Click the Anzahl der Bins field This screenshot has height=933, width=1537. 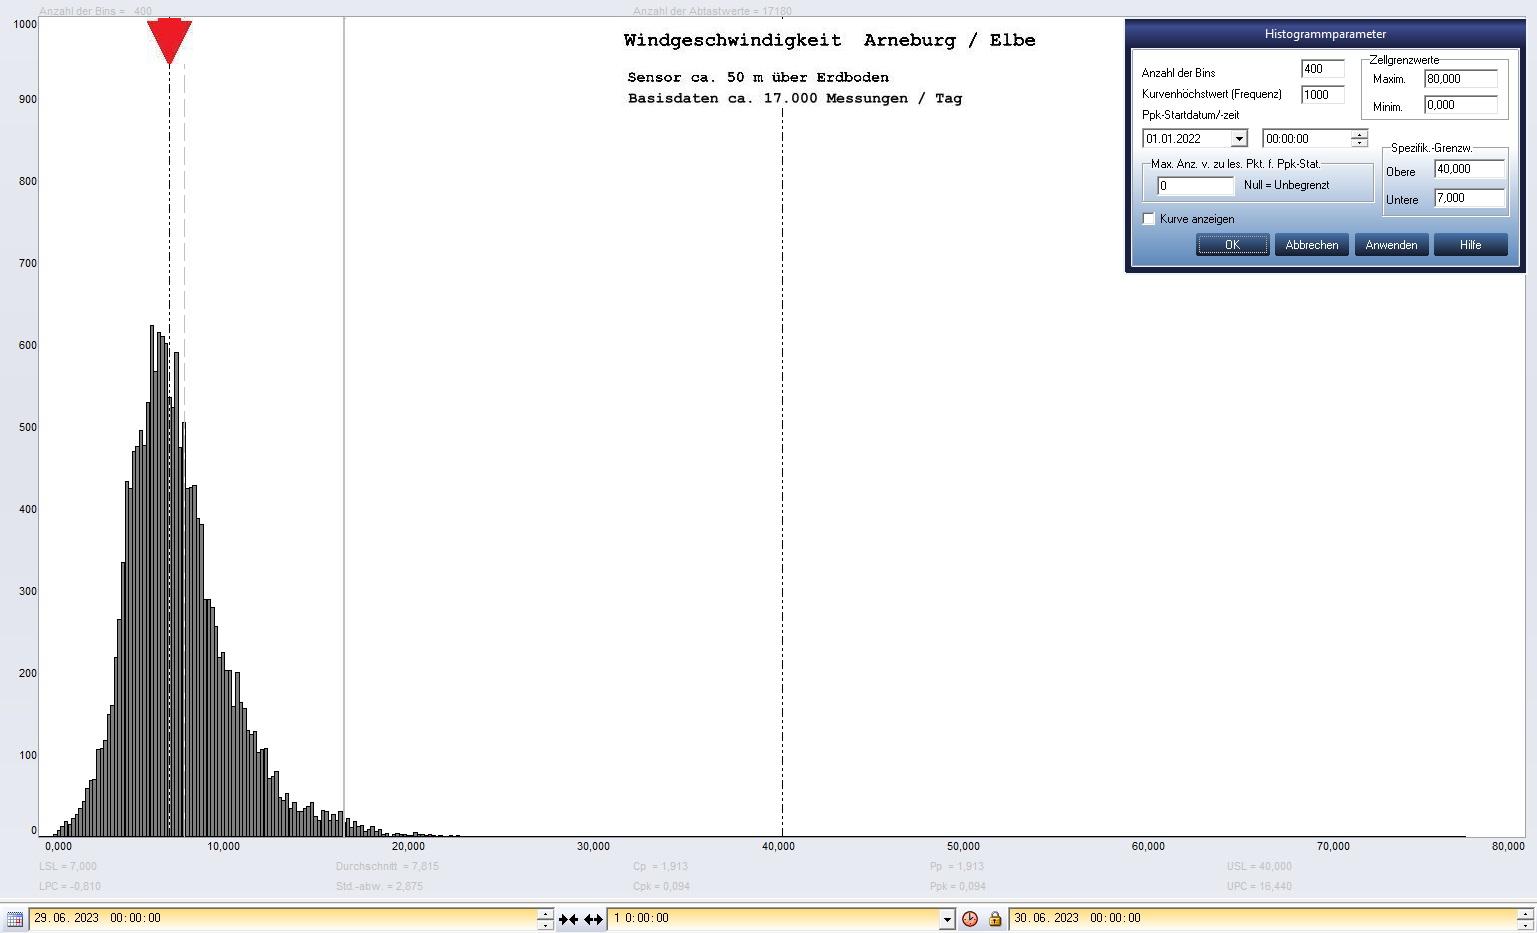click(x=1322, y=69)
